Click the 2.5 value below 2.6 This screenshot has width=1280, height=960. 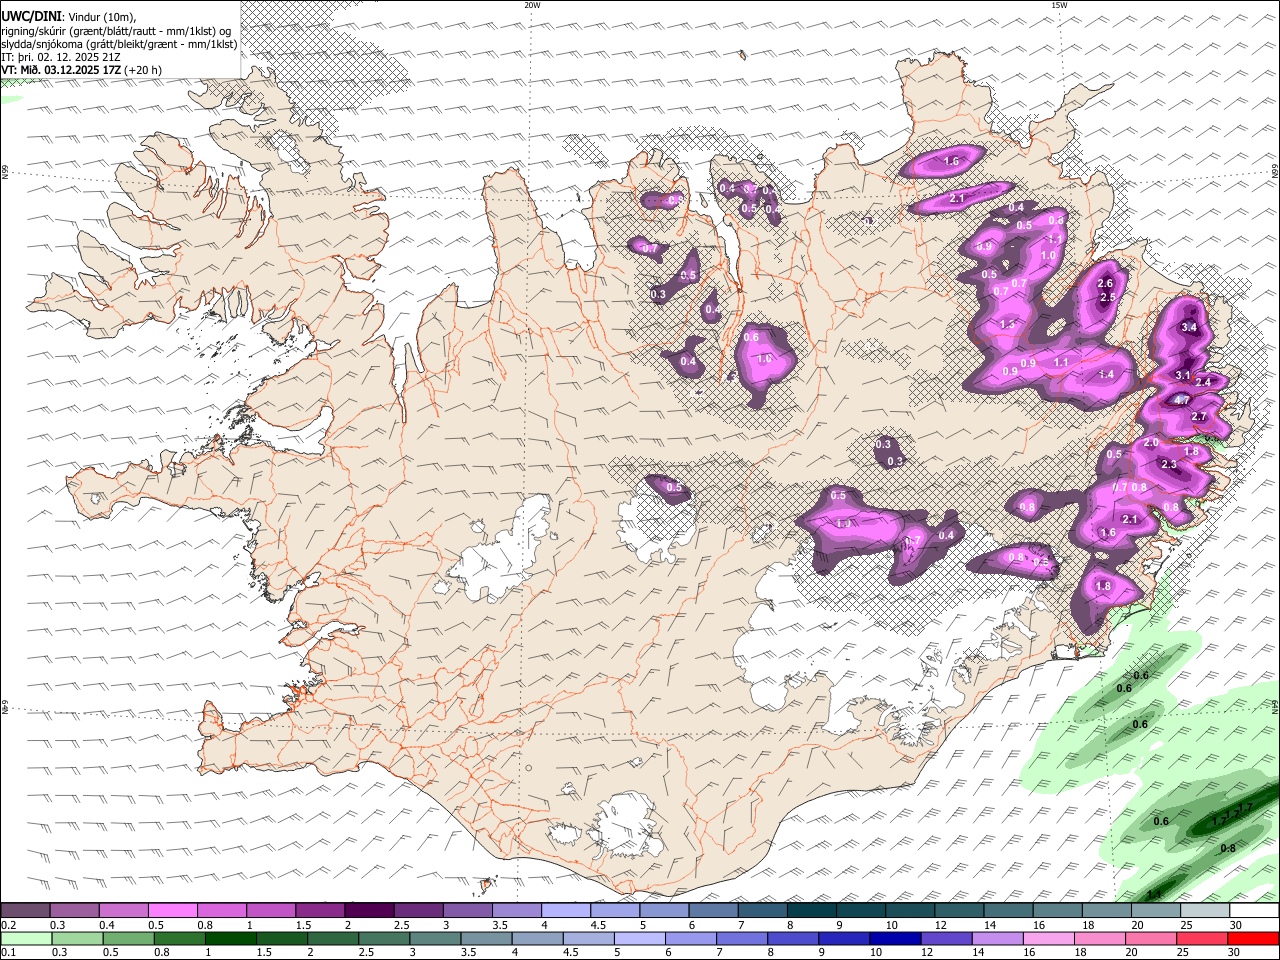(1108, 298)
